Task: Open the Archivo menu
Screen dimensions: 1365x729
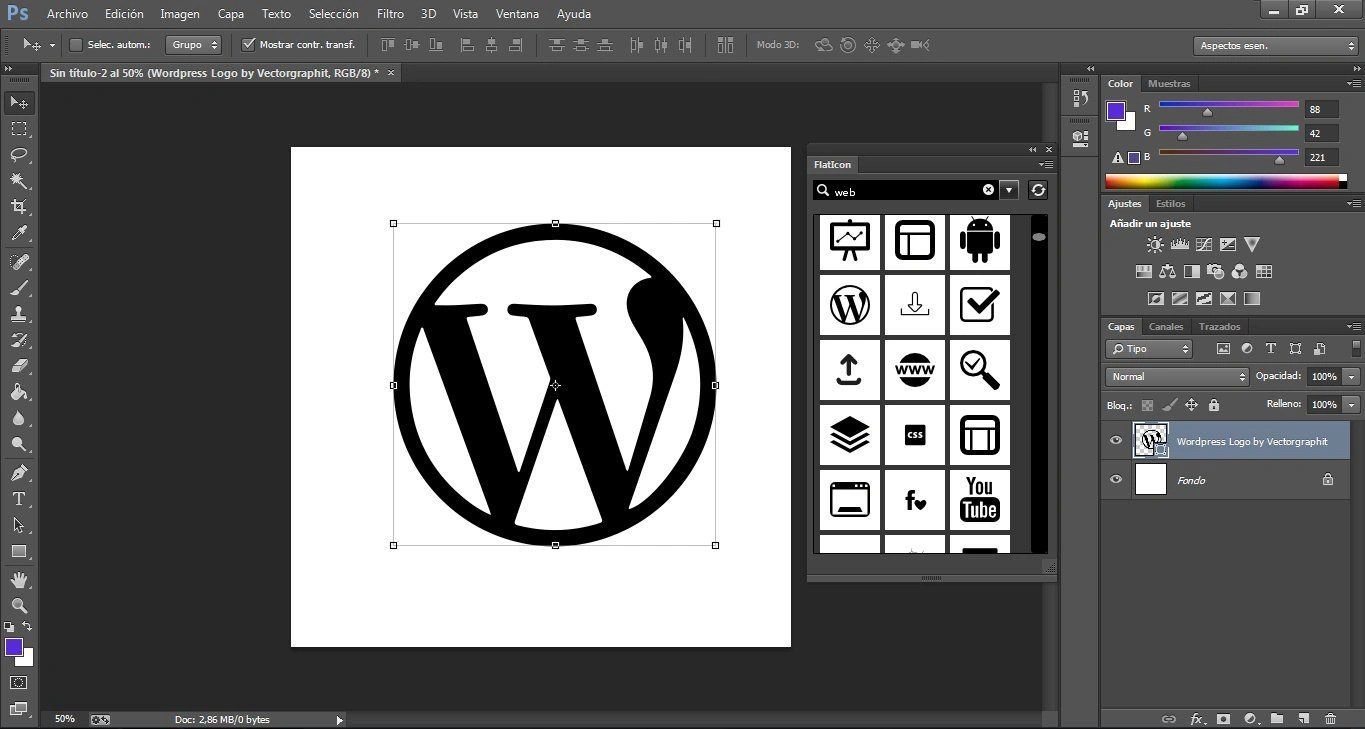Action: 67,14
